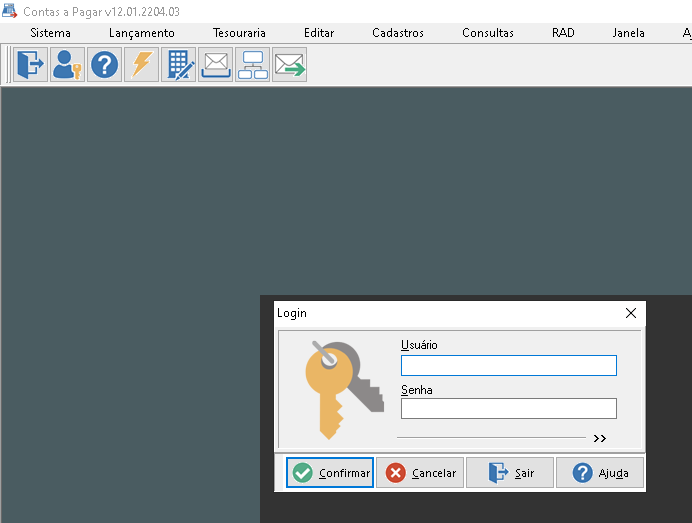Viewport: 692px width, 523px height.
Task: Open the Consultas menu
Action: click(488, 33)
